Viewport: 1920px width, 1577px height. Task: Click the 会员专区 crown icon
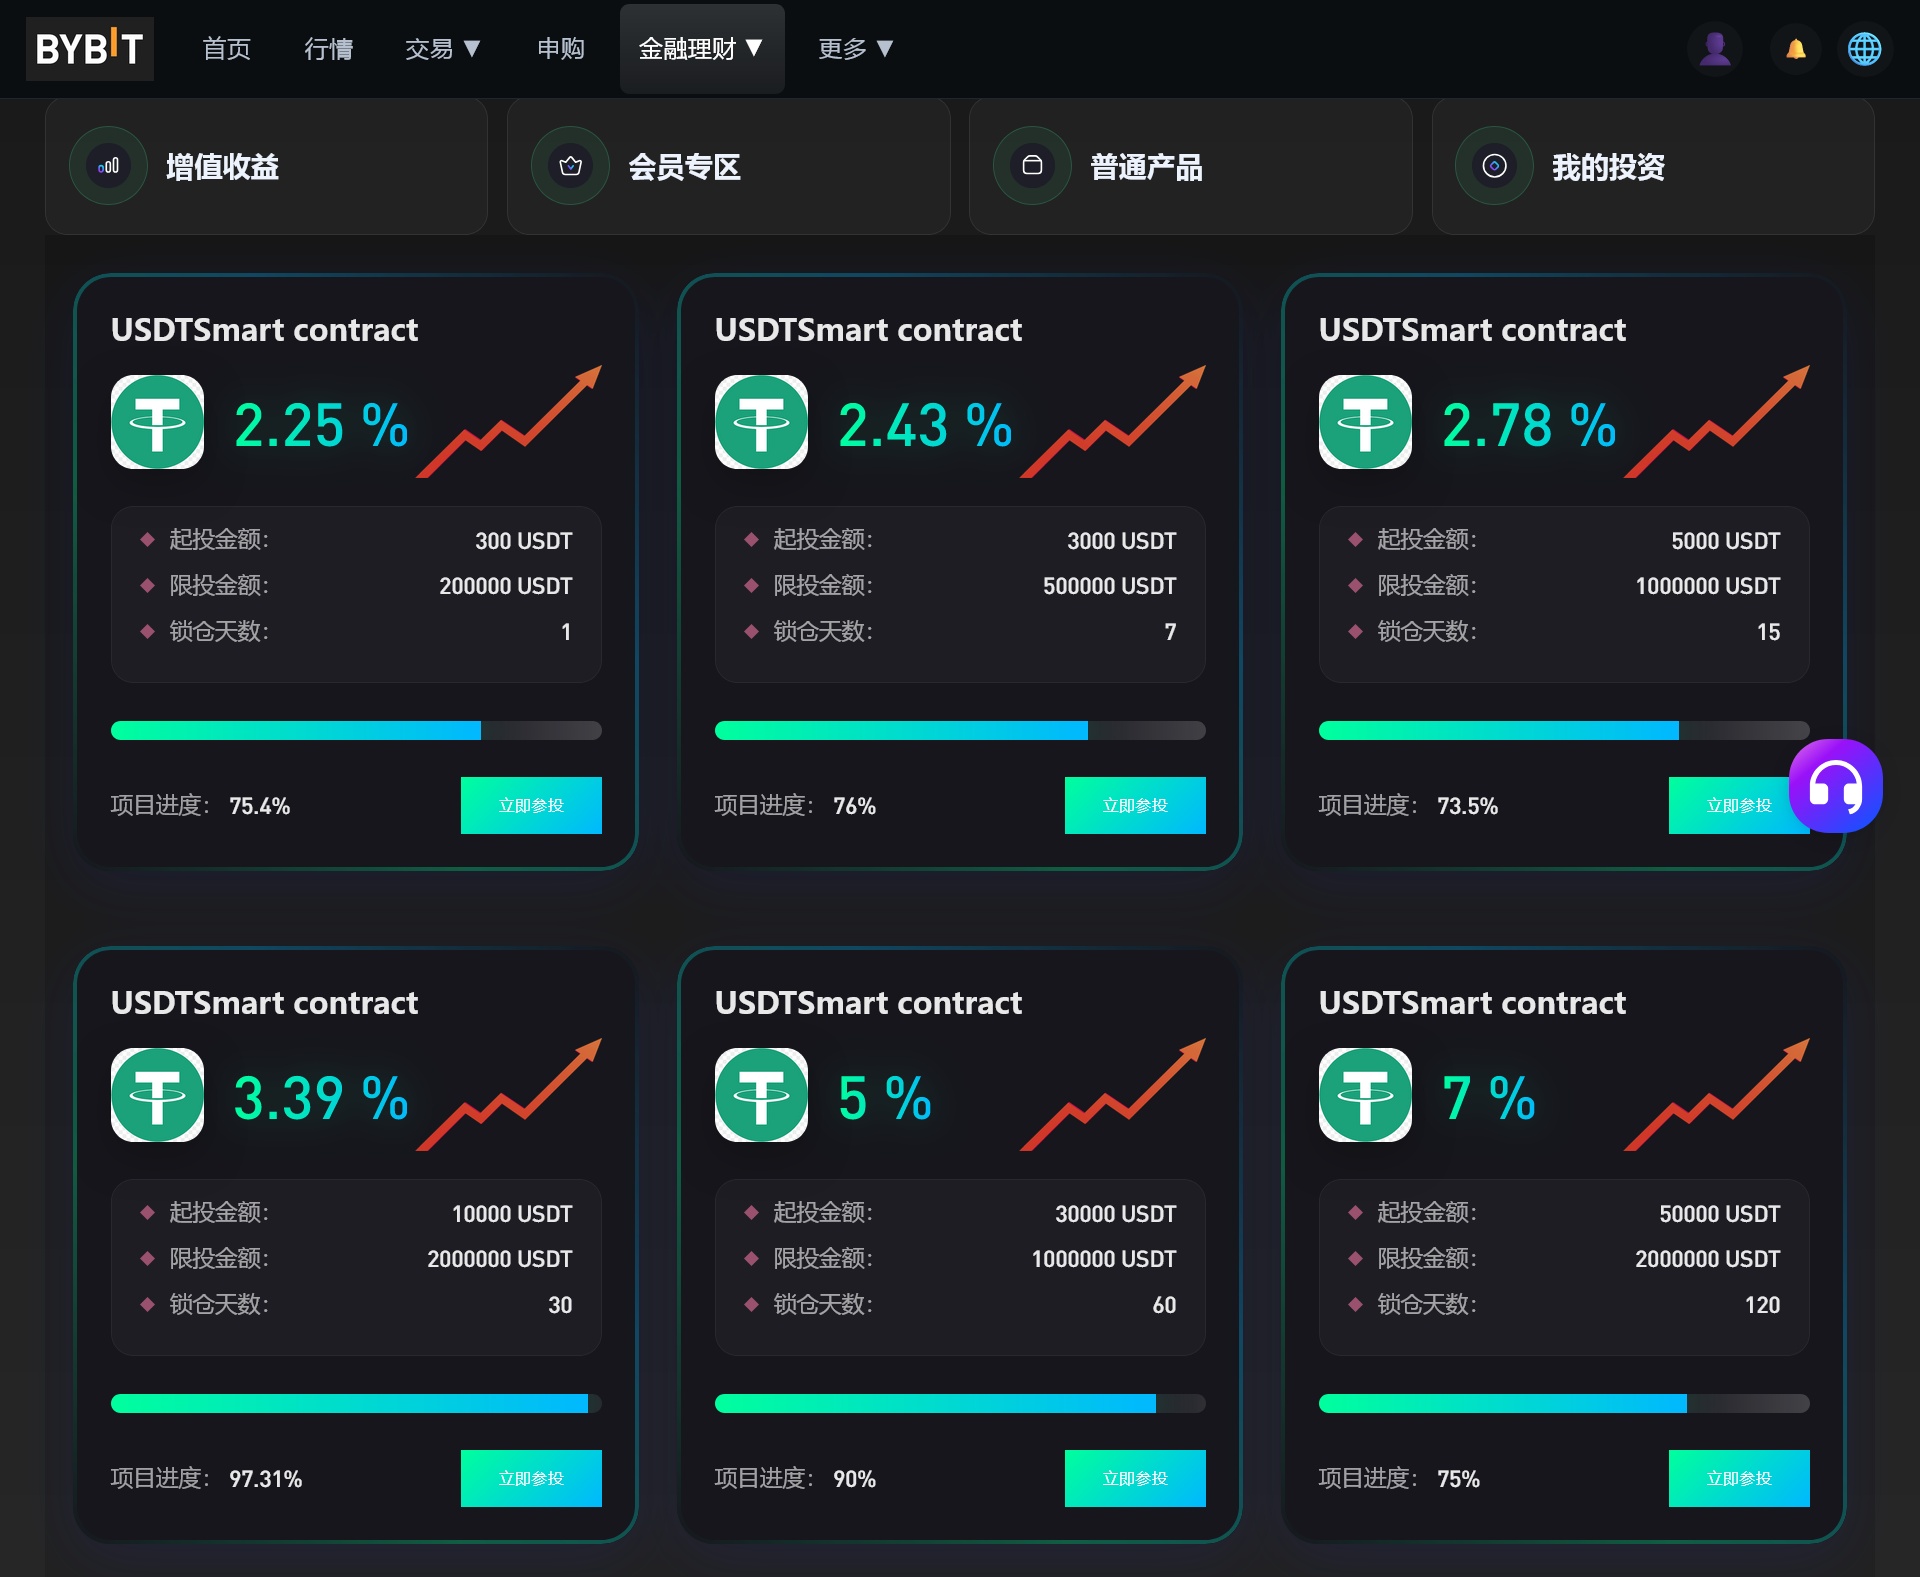point(570,166)
